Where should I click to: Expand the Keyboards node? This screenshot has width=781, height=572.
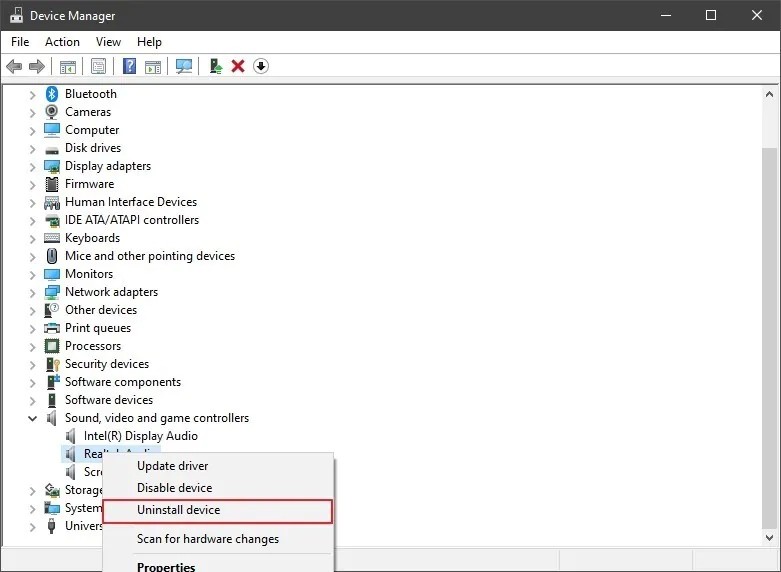coord(32,239)
